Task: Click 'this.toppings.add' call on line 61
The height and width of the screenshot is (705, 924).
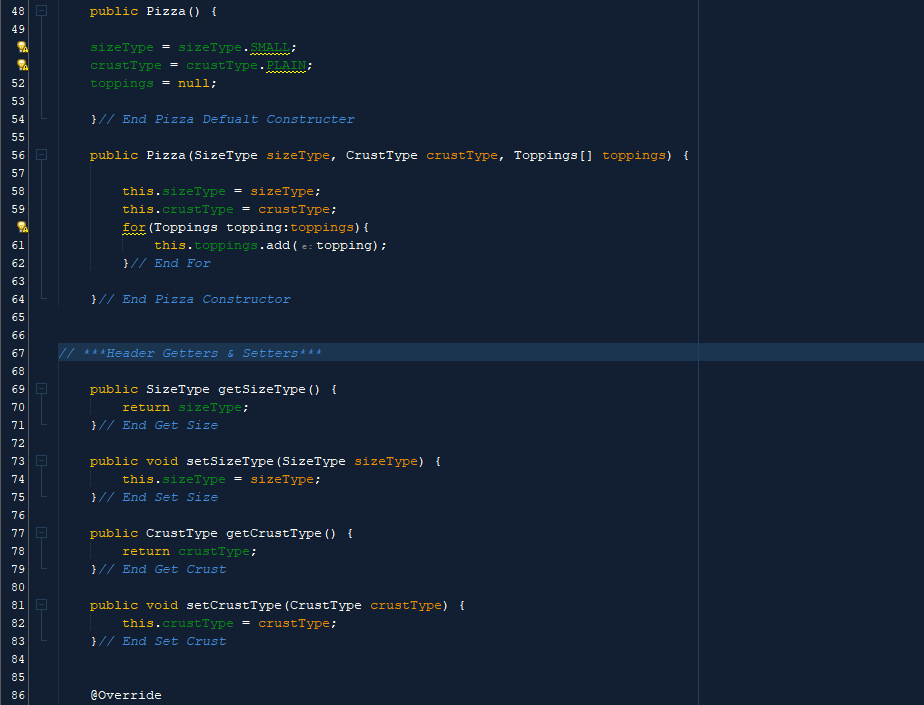Action: pos(222,245)
